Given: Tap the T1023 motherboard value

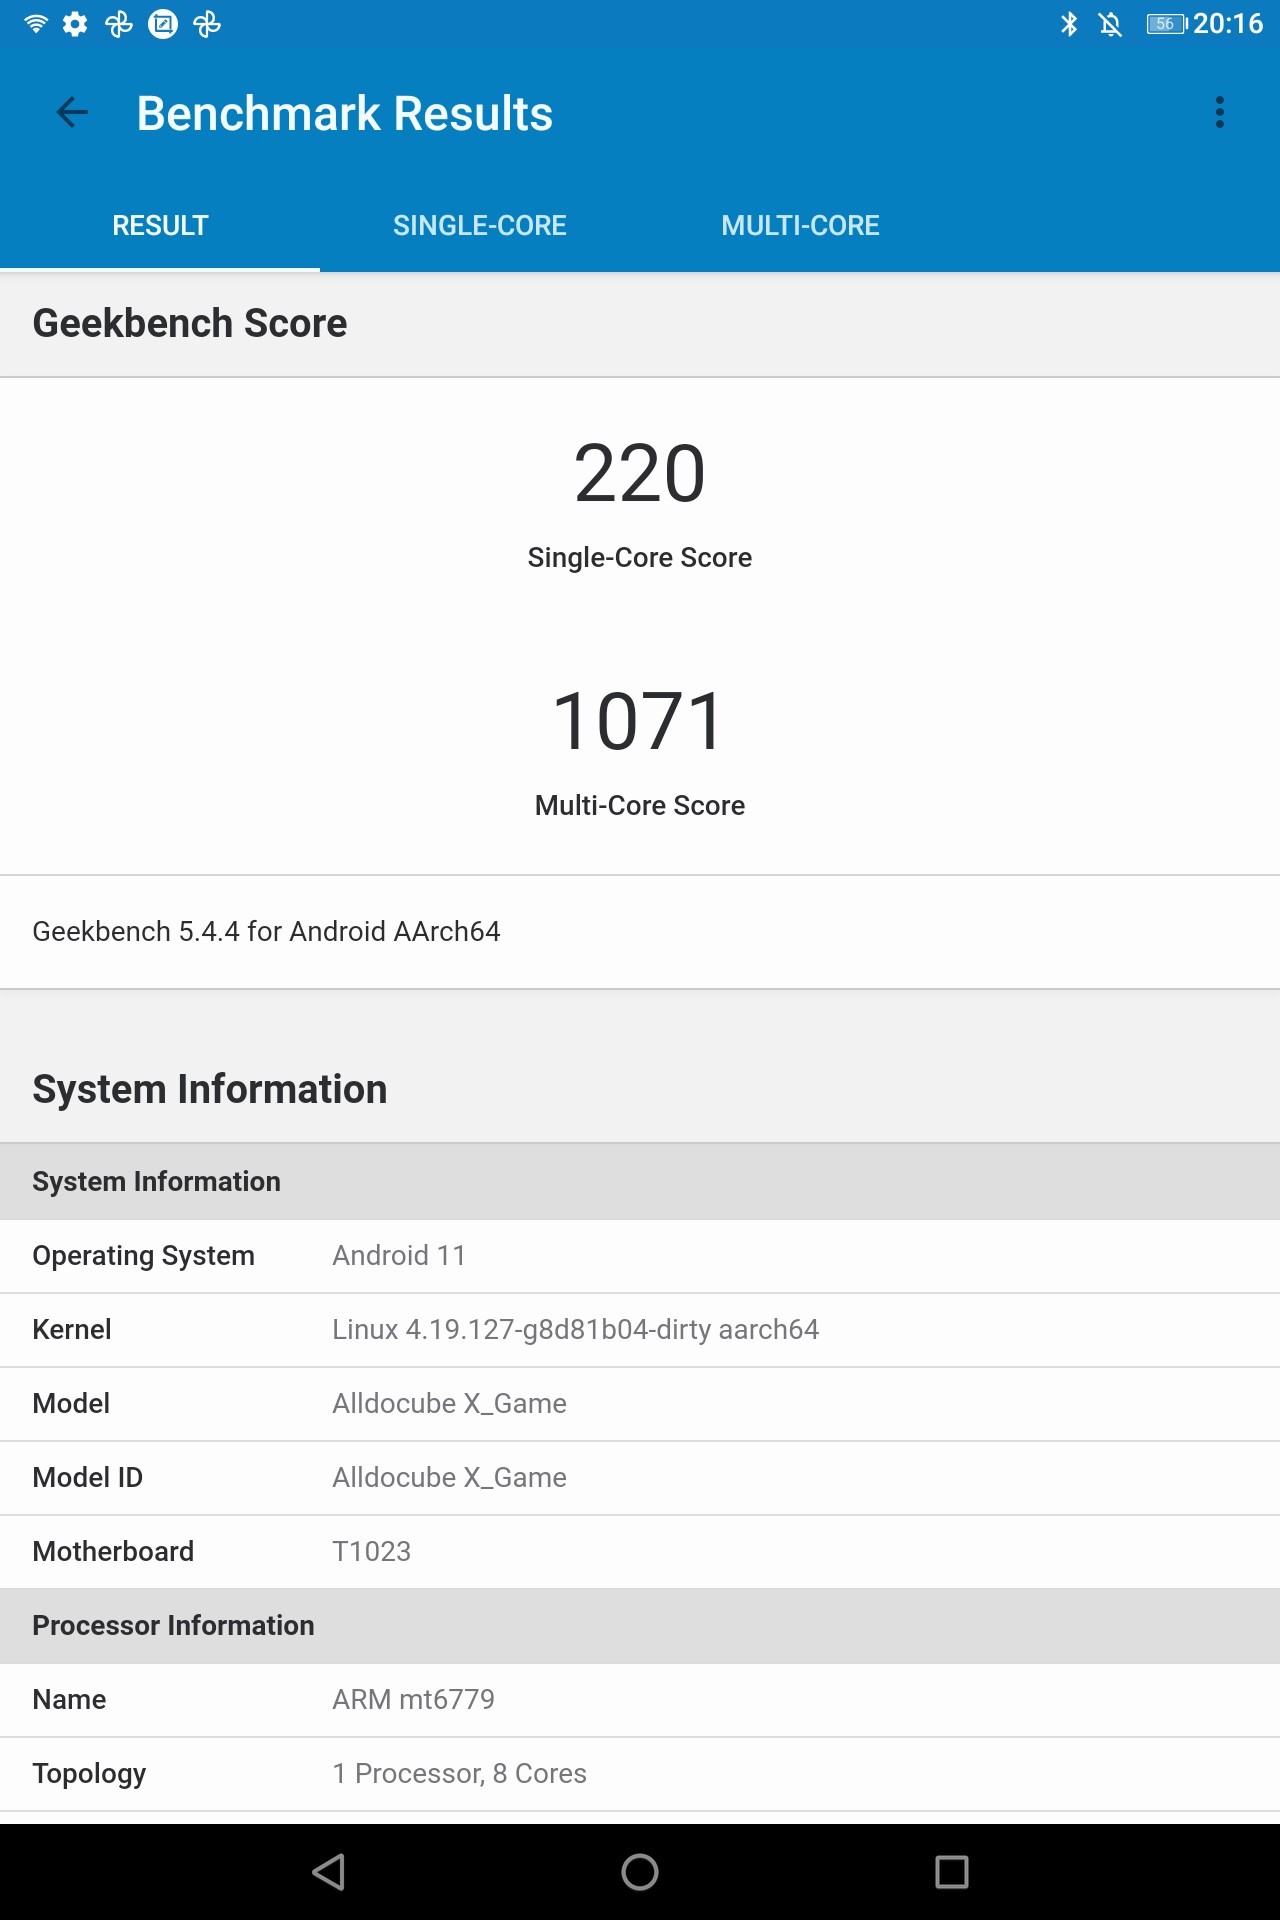Looking at the screenshot, I should [372, 1552].
